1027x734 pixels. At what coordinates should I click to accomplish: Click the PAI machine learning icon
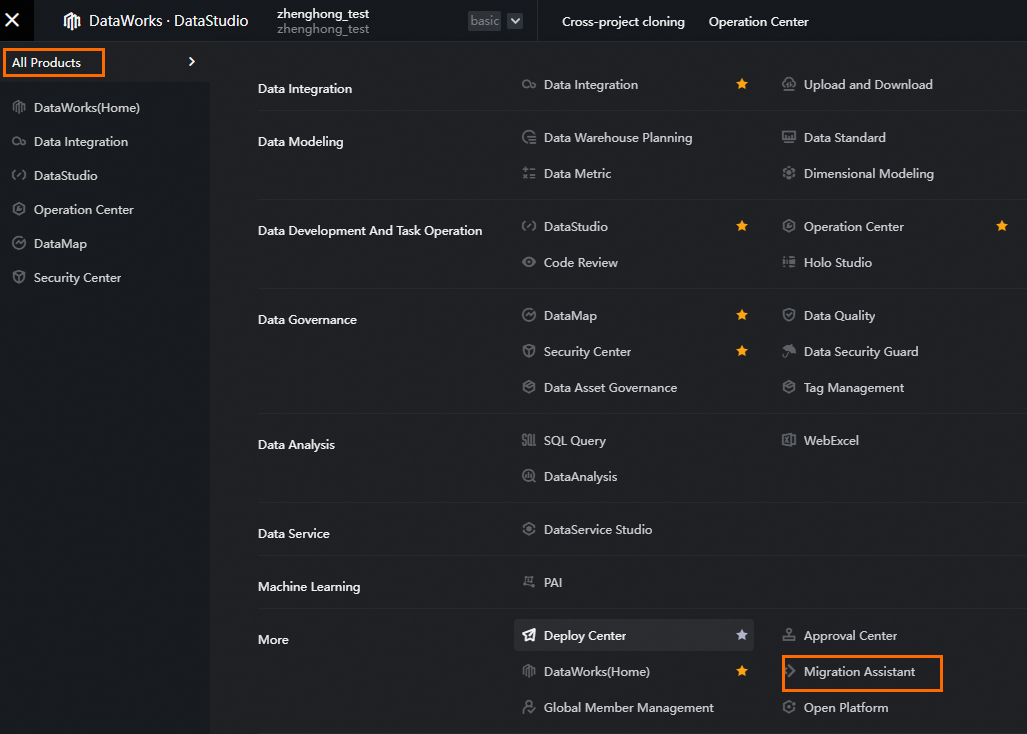pos(529,583)
